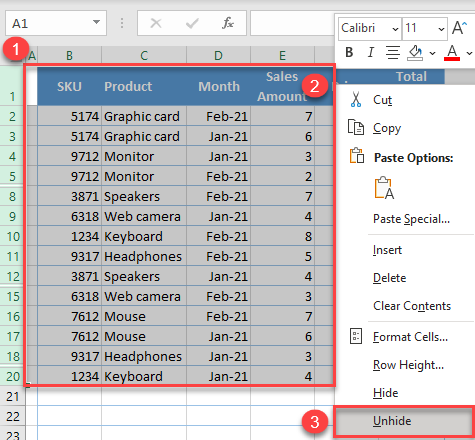Apply the fill color bucket
Viewport: 475px width, 440px height.
click(x=415, y=53)
